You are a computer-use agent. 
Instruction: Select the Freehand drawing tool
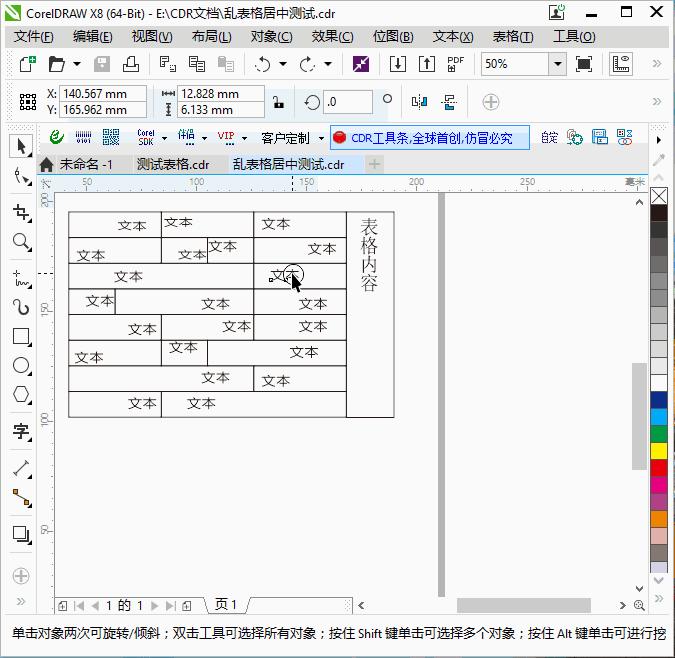21,278
